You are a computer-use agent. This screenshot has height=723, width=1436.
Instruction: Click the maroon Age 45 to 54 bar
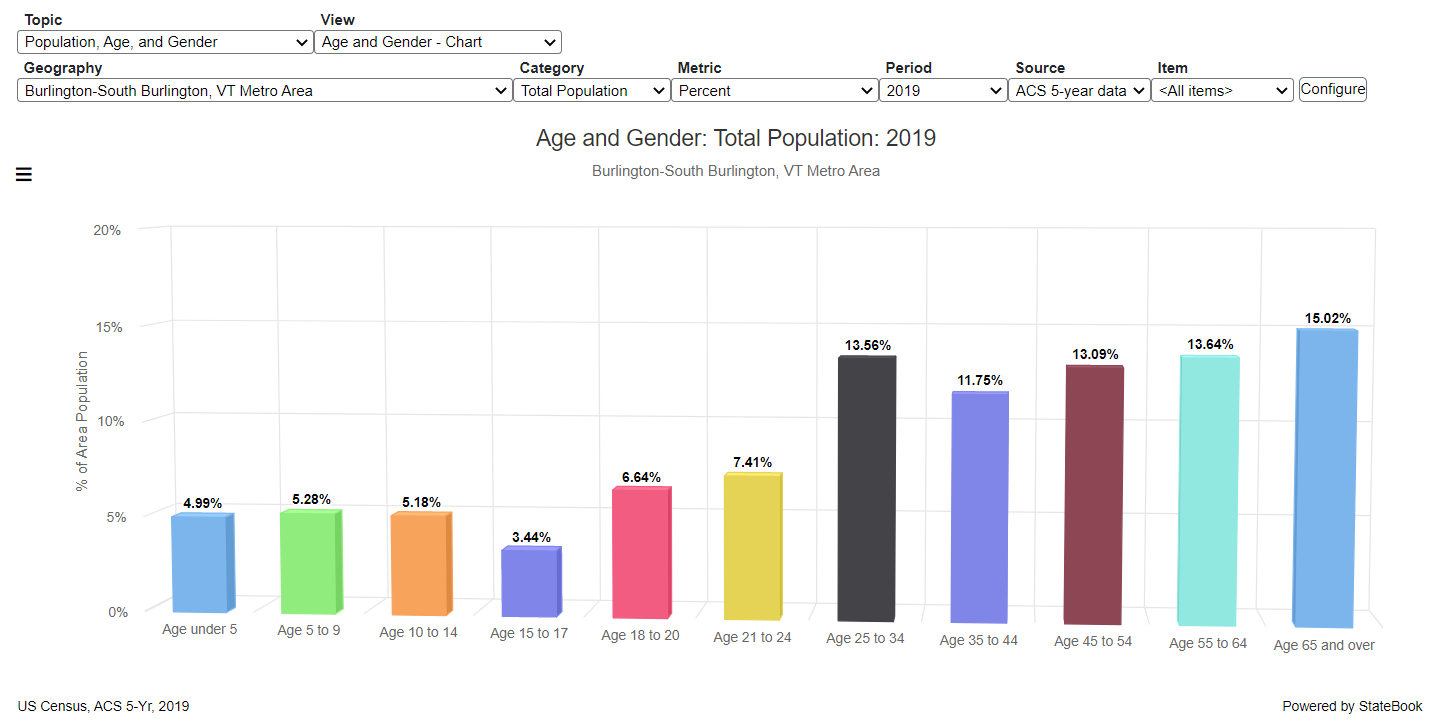[x=1094, y=496]
